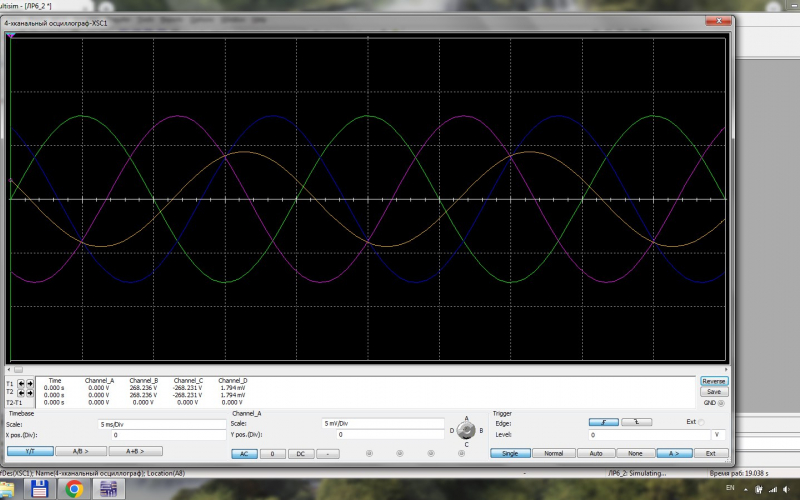Select Normal trigger mode
The width and height of the screenshot is (800, 500).
(554, 453)
